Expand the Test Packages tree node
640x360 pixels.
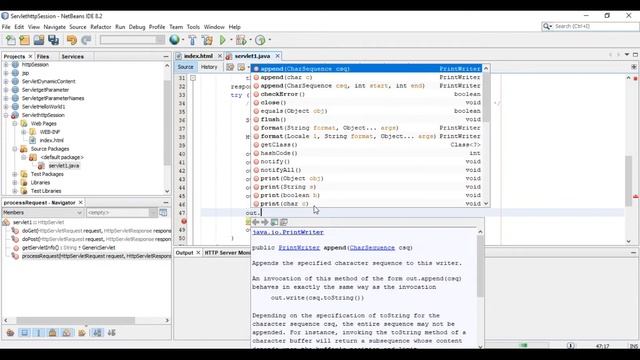(x=15, y=174)
